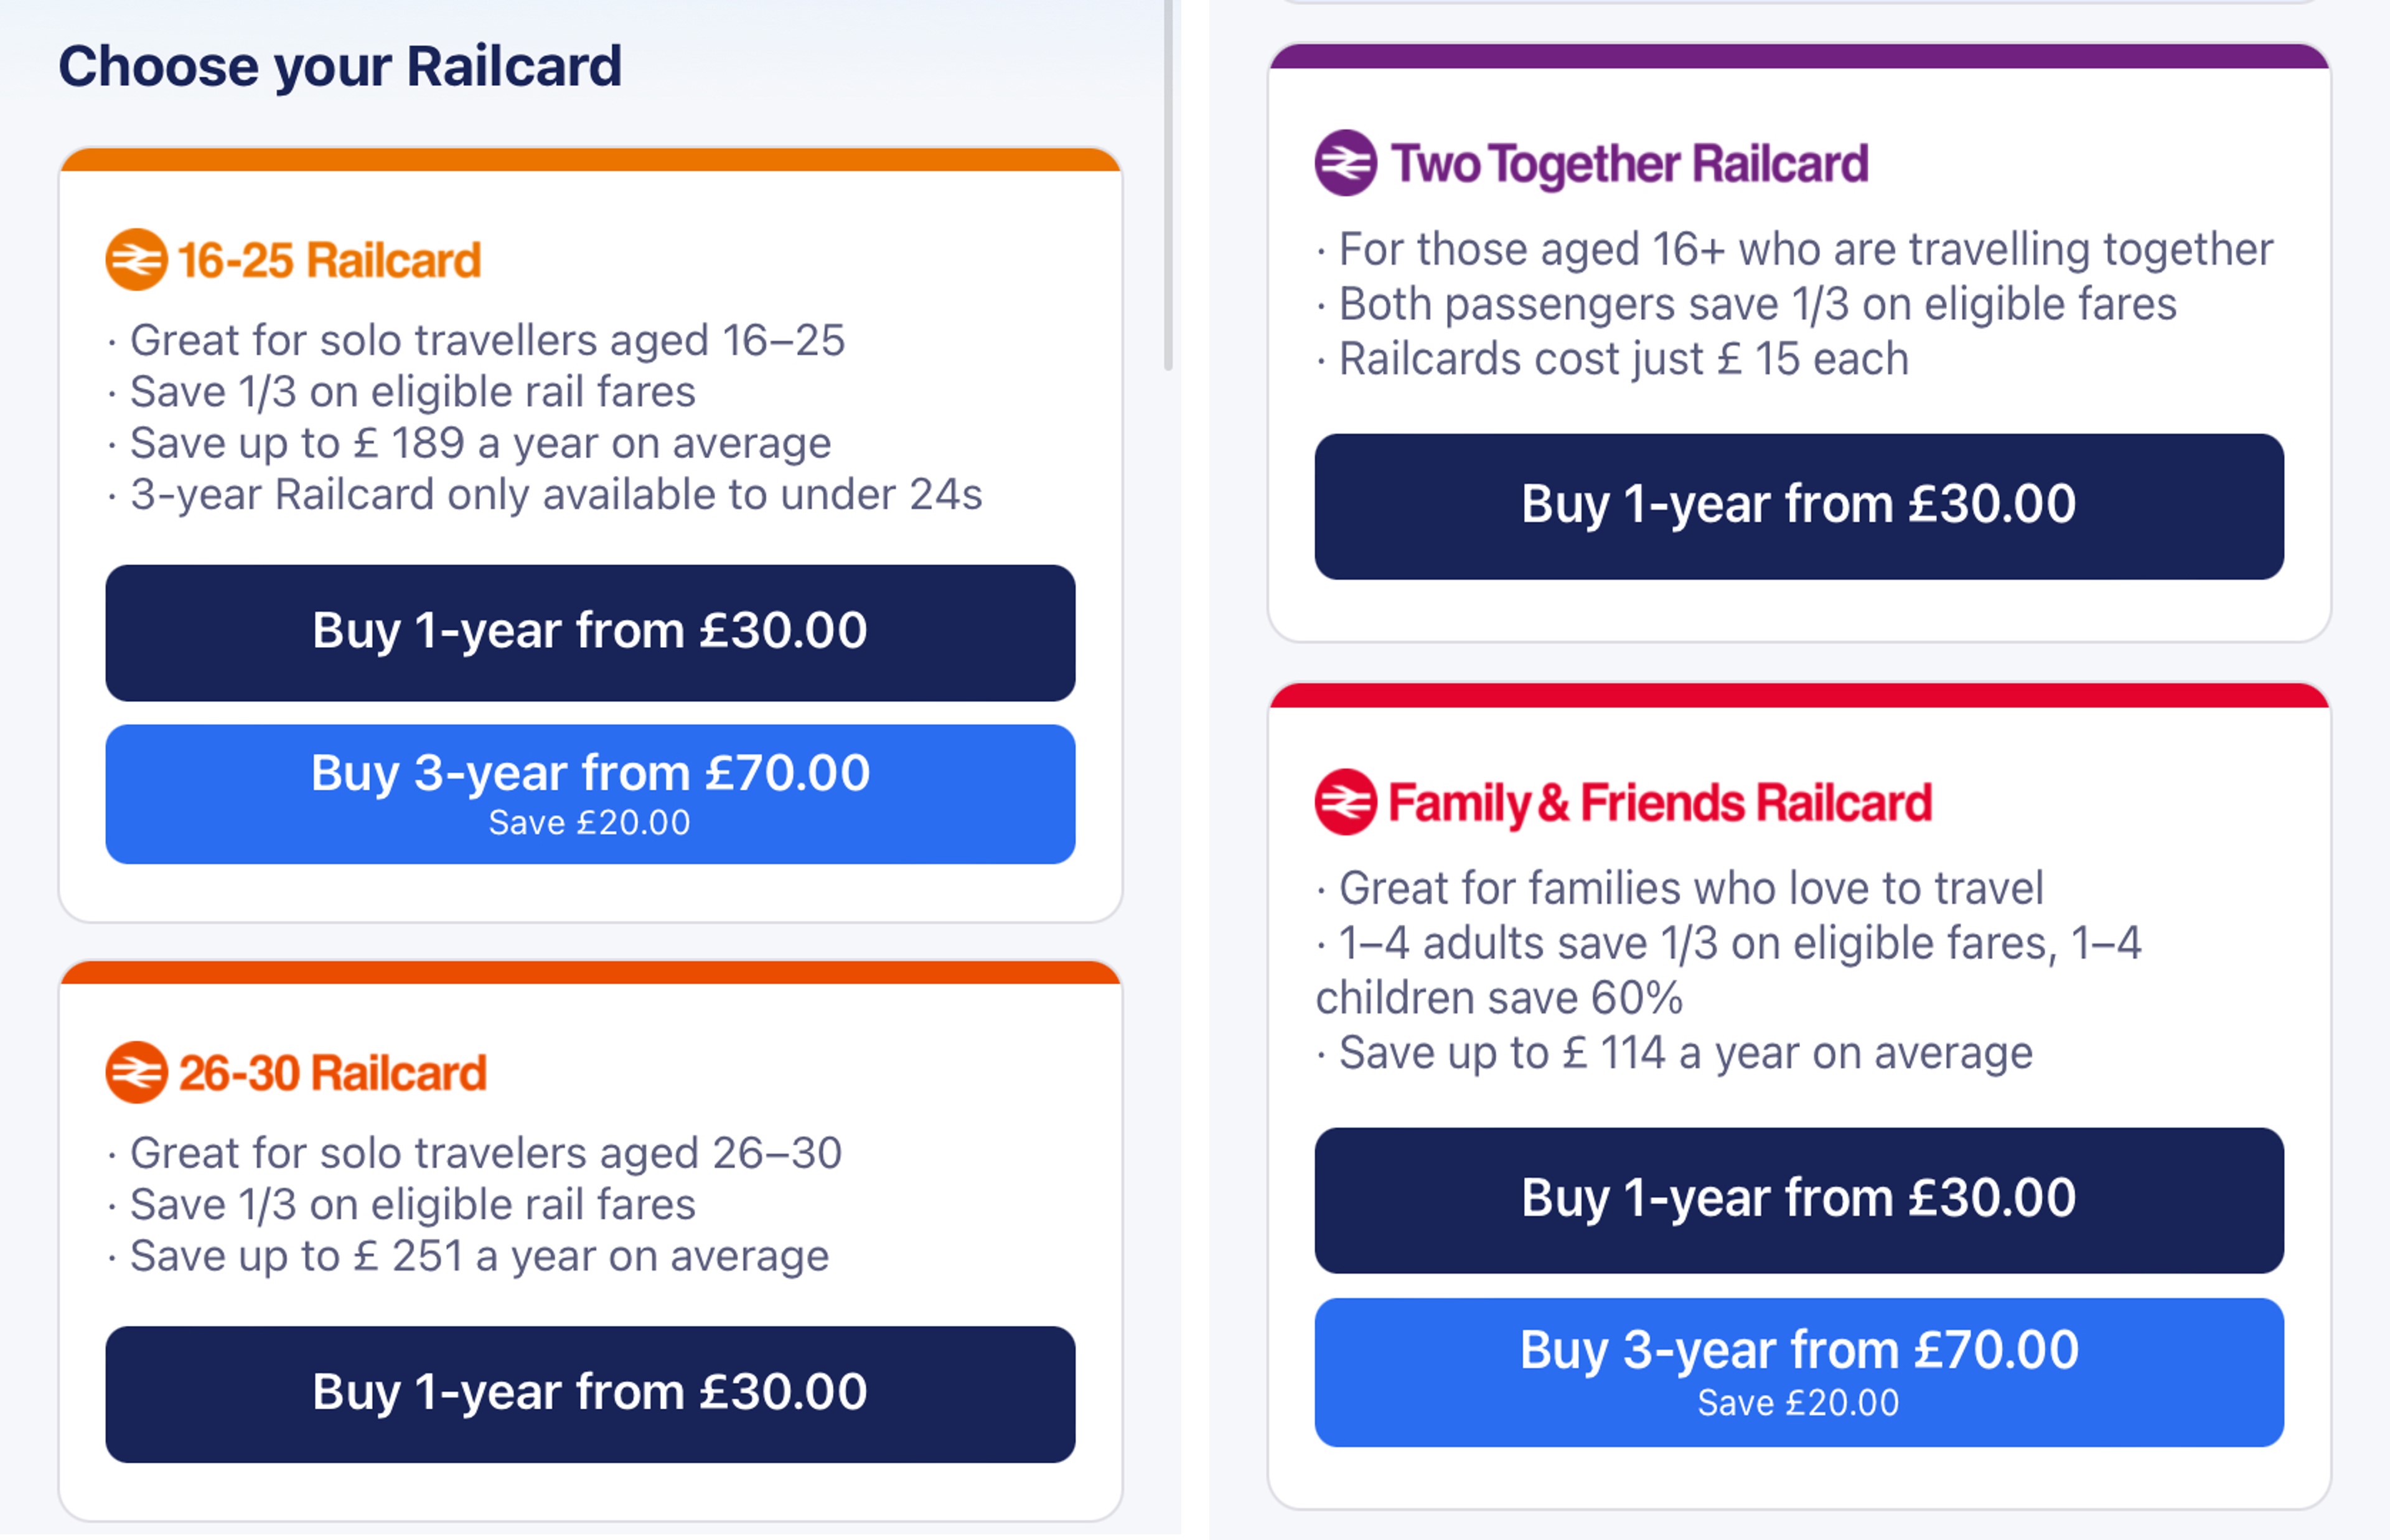Click the Family & Friends Railcard red logo icon

[x=1345, y=802]
